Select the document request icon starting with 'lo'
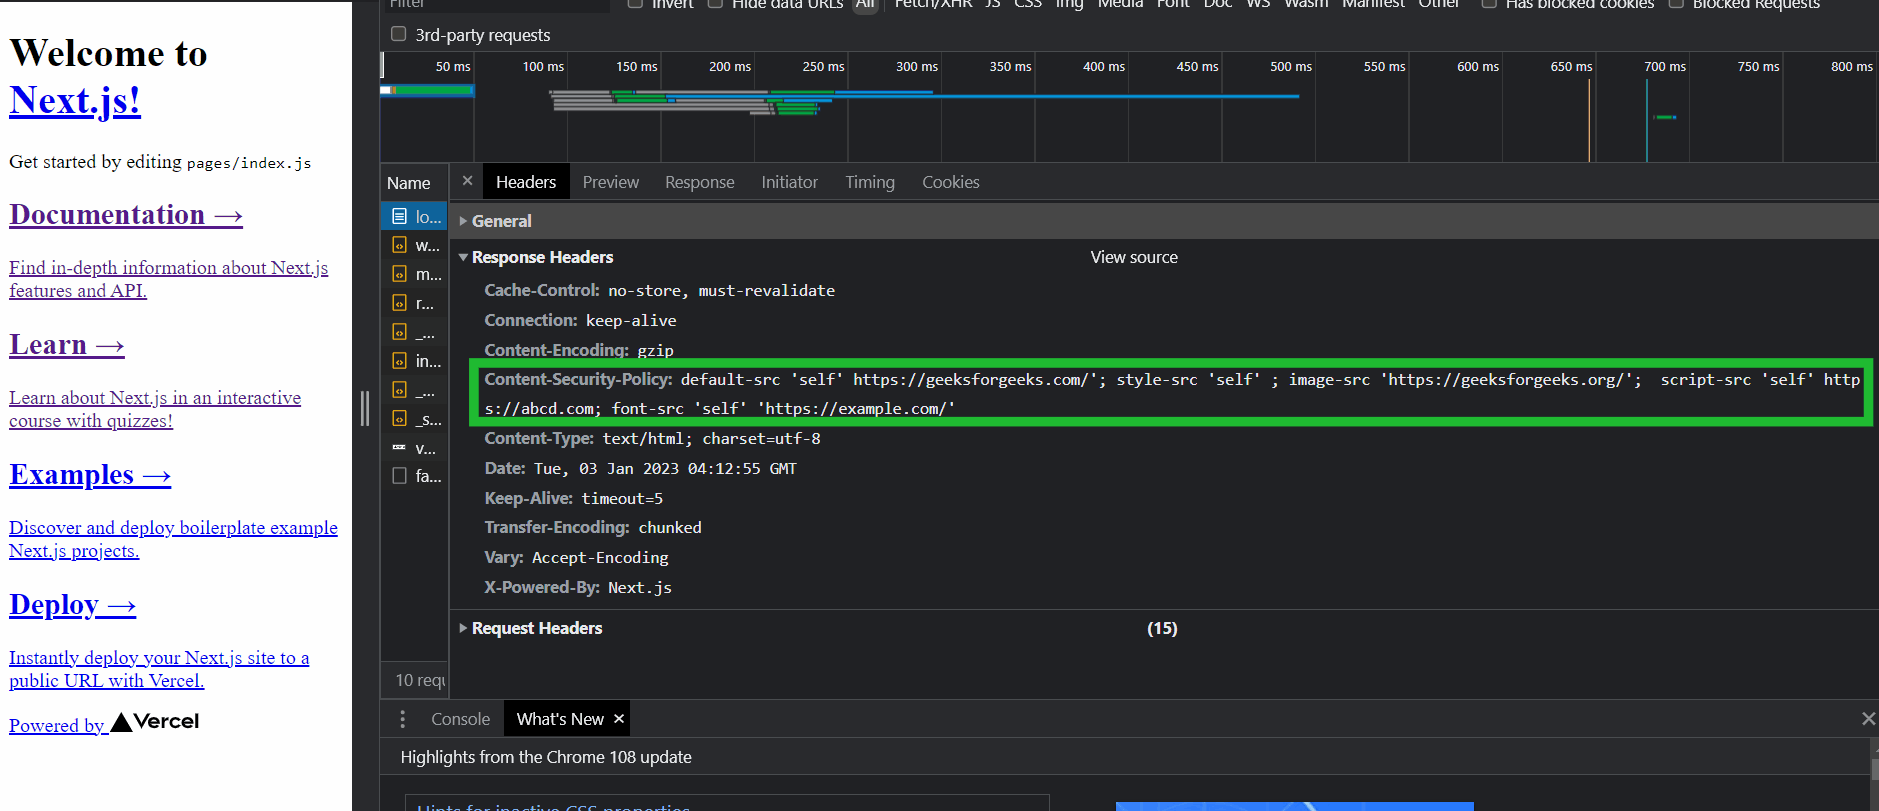Viewport: 1879px width, 811px height. tap(399, 216)
